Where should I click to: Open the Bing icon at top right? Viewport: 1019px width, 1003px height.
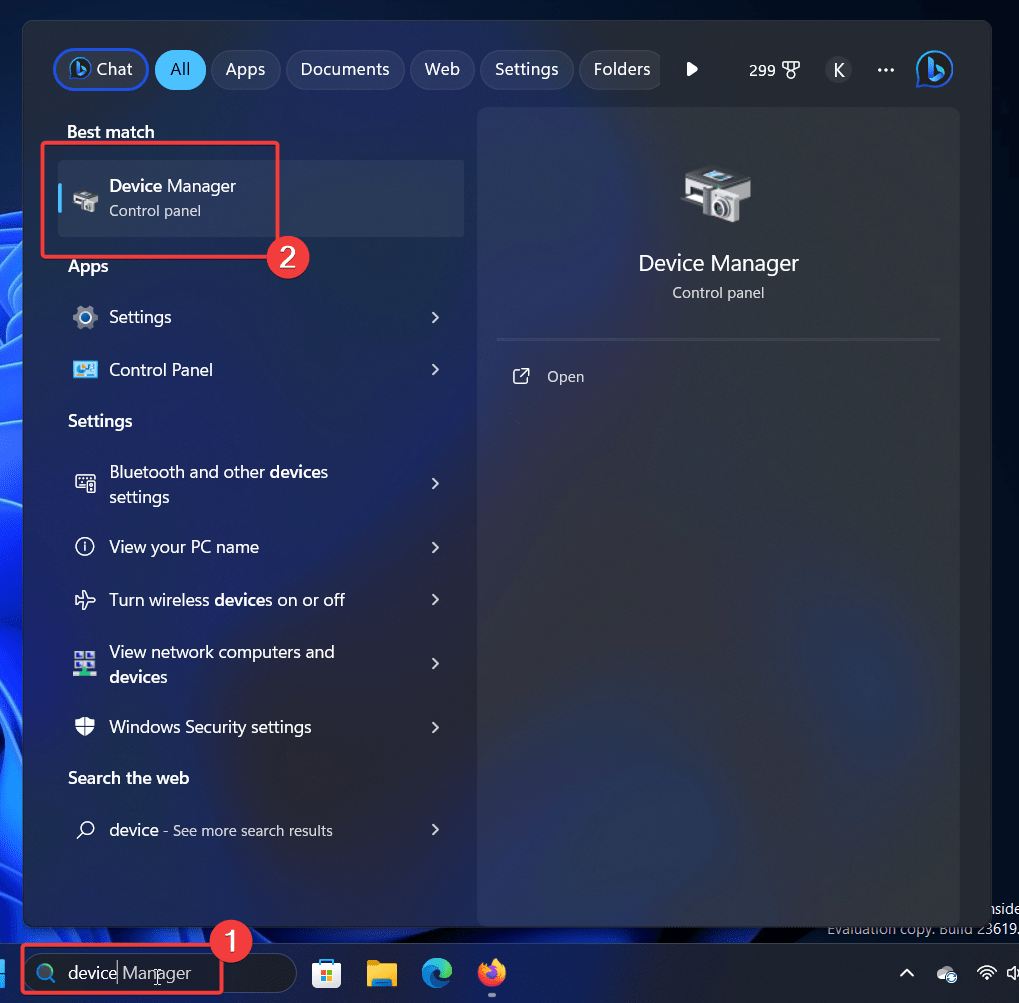click(934, 69)
